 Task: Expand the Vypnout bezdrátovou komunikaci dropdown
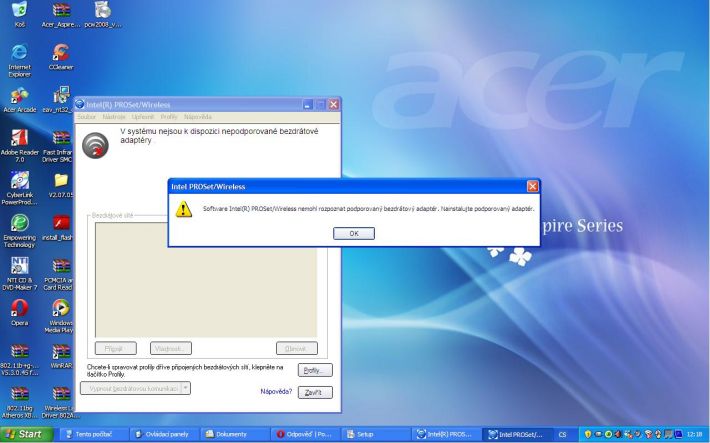point(185,388)
